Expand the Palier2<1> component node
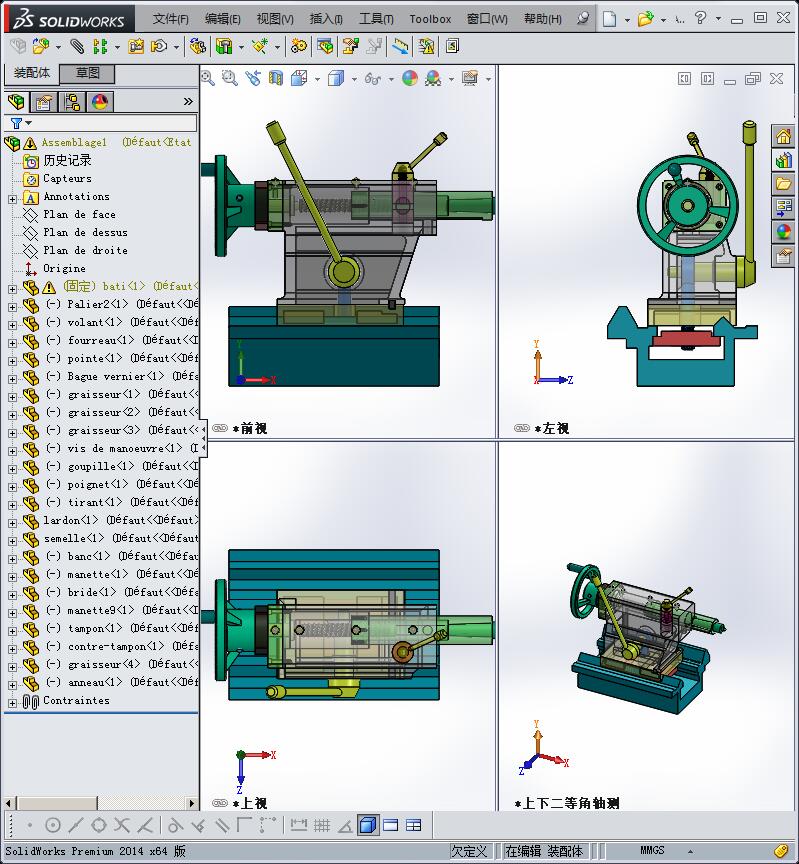 pyautogui.click(x=12, y=306)
